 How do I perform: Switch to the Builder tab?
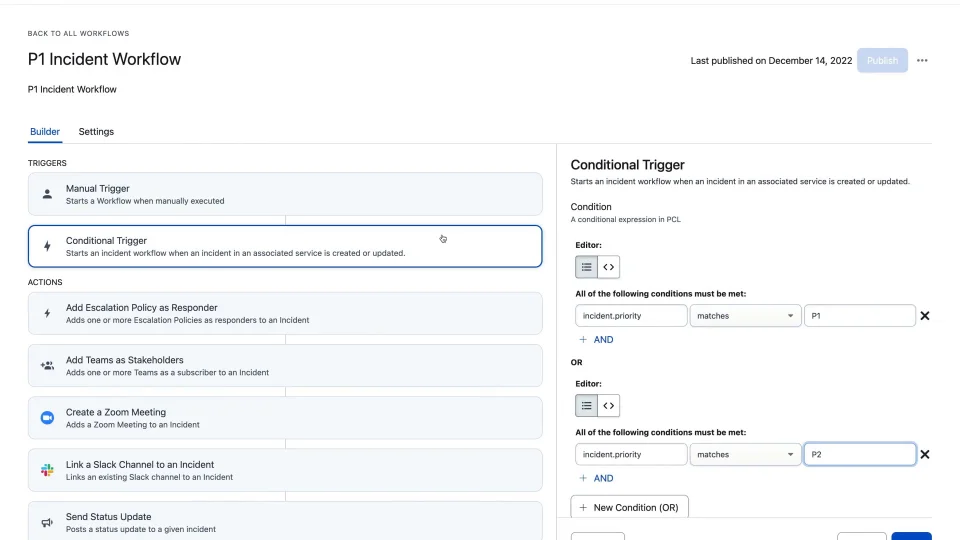tap(45, 132)
